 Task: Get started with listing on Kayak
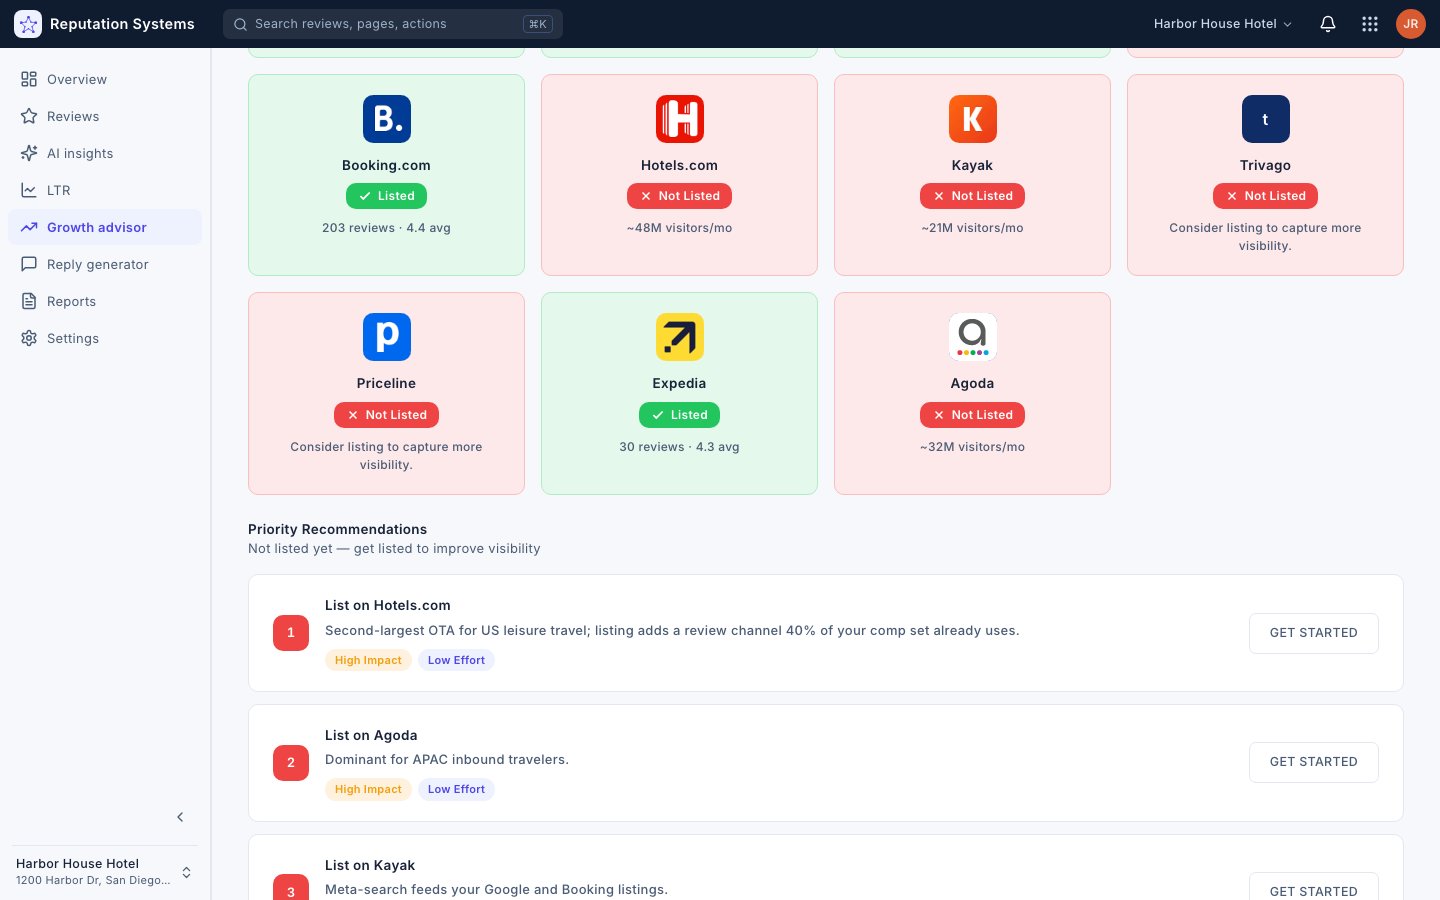tap(1314, 888)
